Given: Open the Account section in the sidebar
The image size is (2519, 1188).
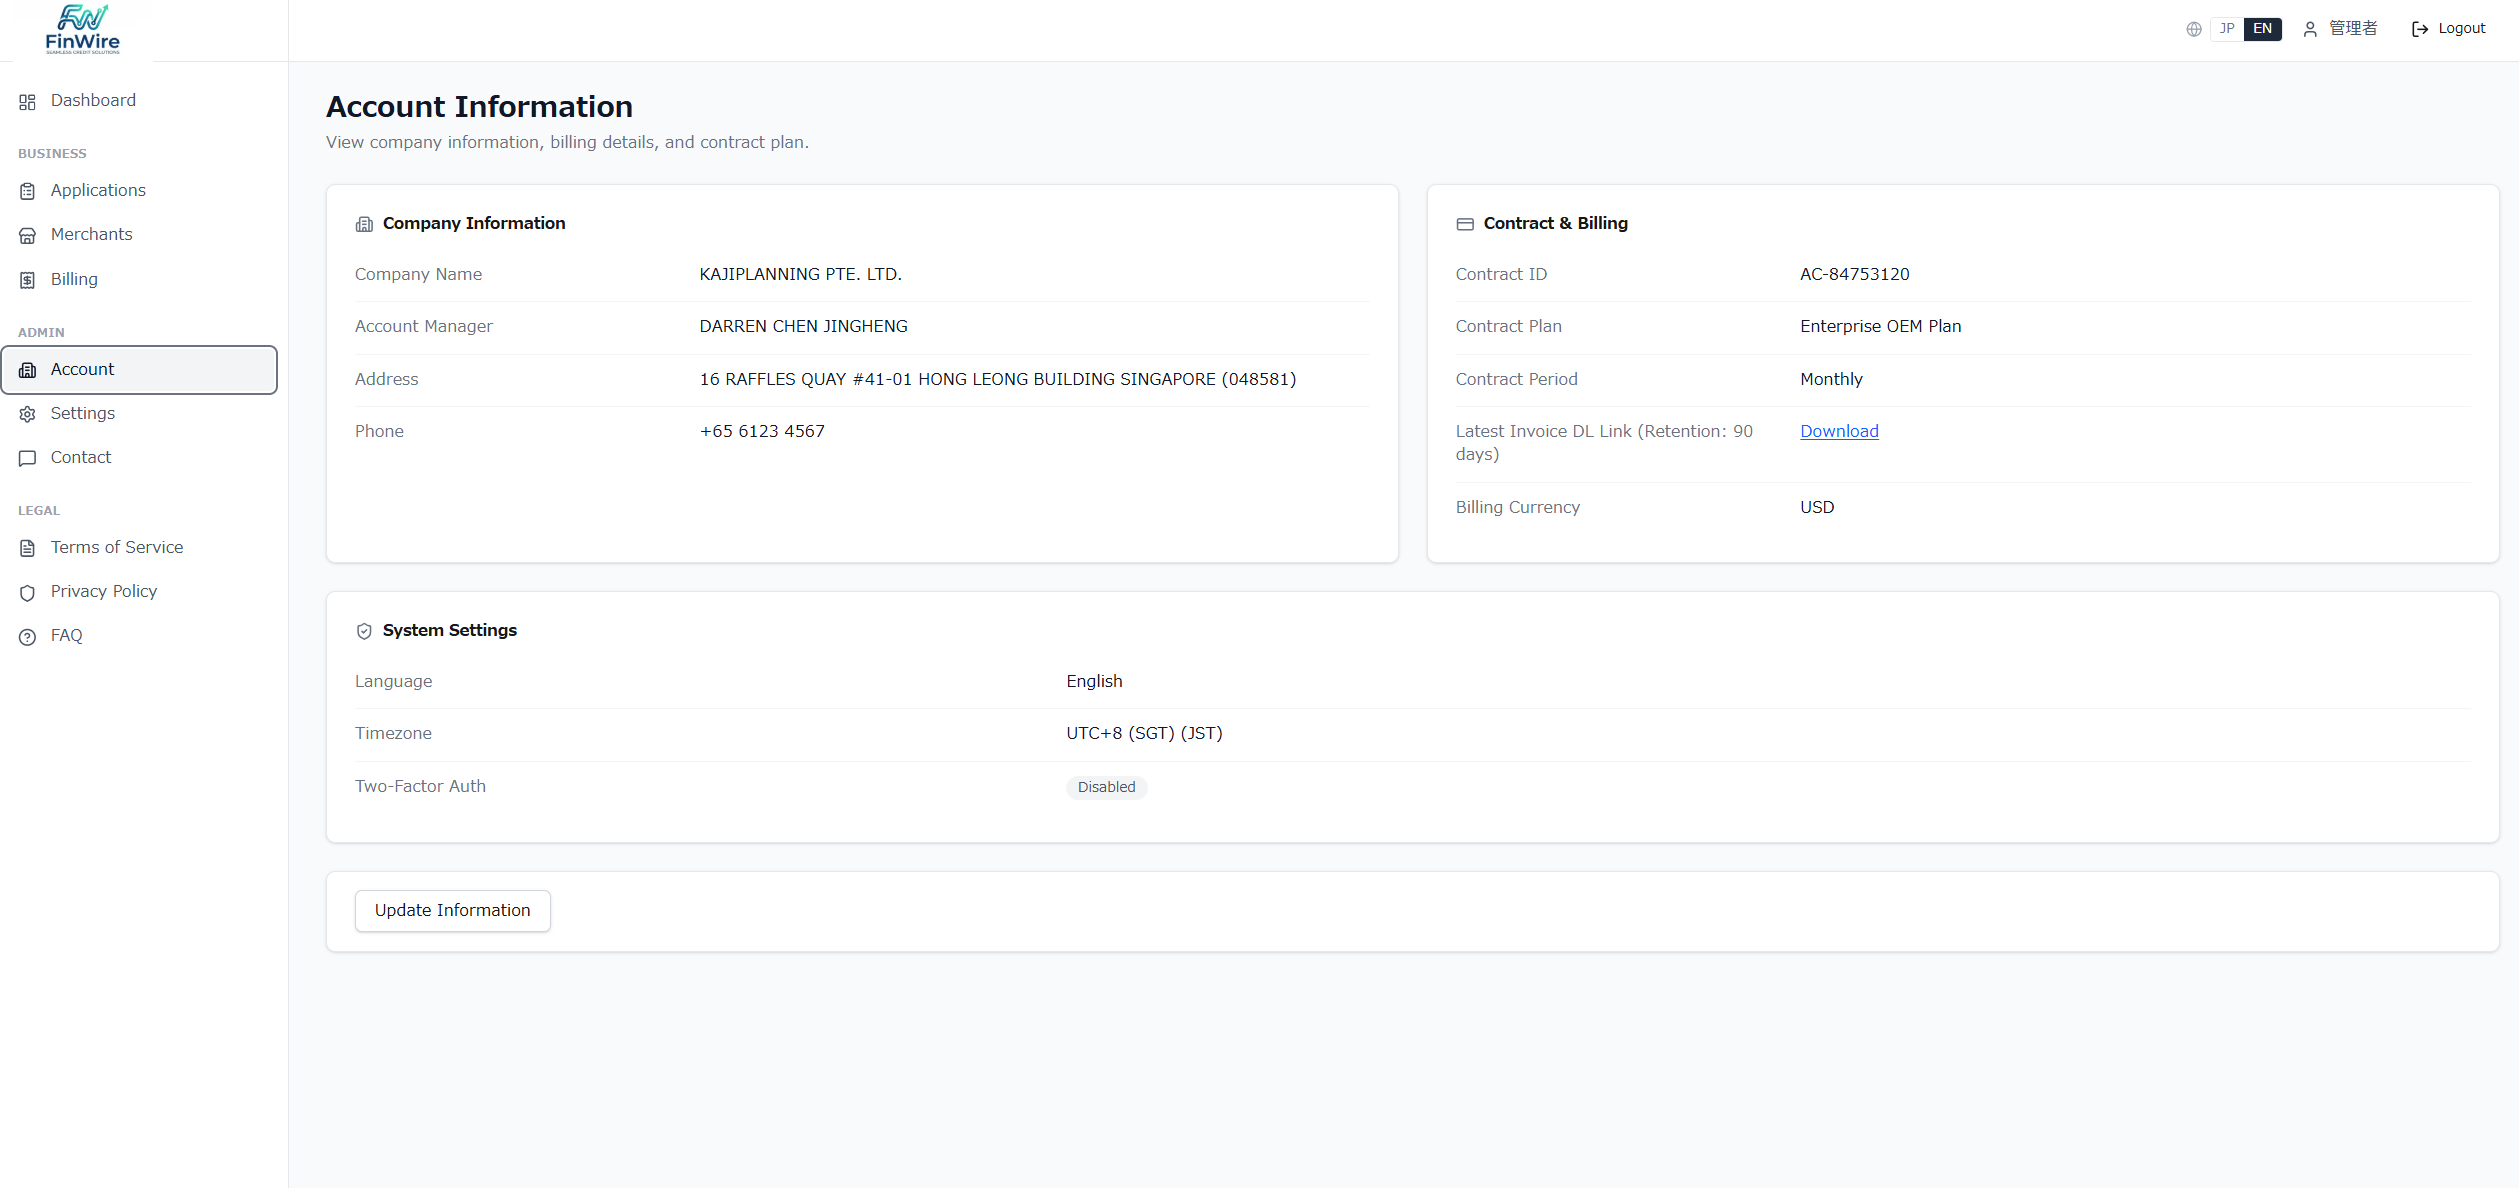Looking at the screenshot, I should pyautogui.click(x=82, y=369).
